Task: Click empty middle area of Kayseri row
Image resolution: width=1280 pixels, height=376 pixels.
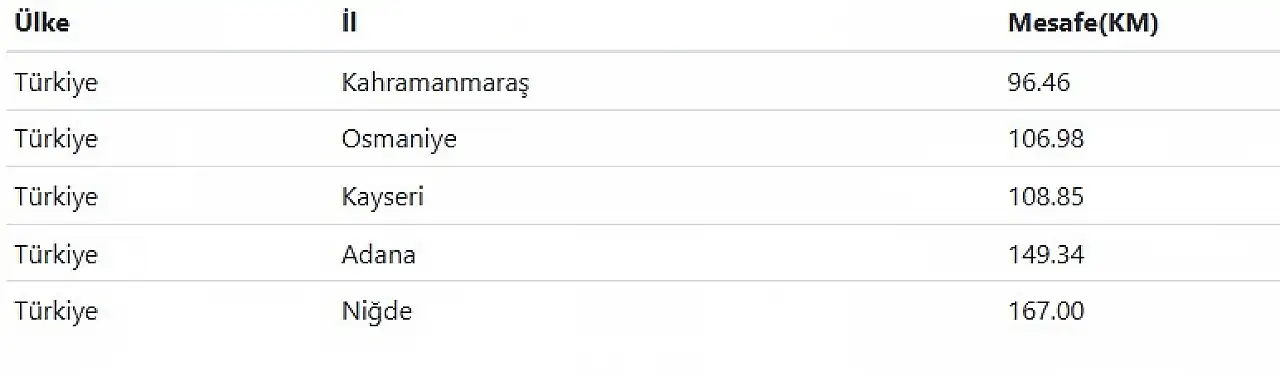Action: click(x=700, y=197)
